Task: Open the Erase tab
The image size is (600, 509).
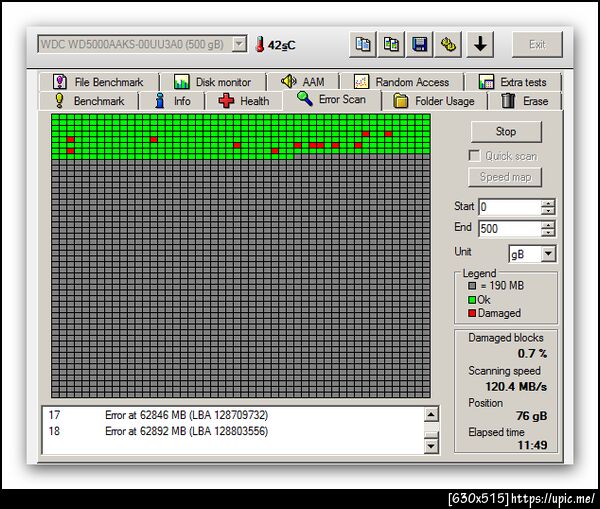Action: pyautogui.click(x=525, y=101)
